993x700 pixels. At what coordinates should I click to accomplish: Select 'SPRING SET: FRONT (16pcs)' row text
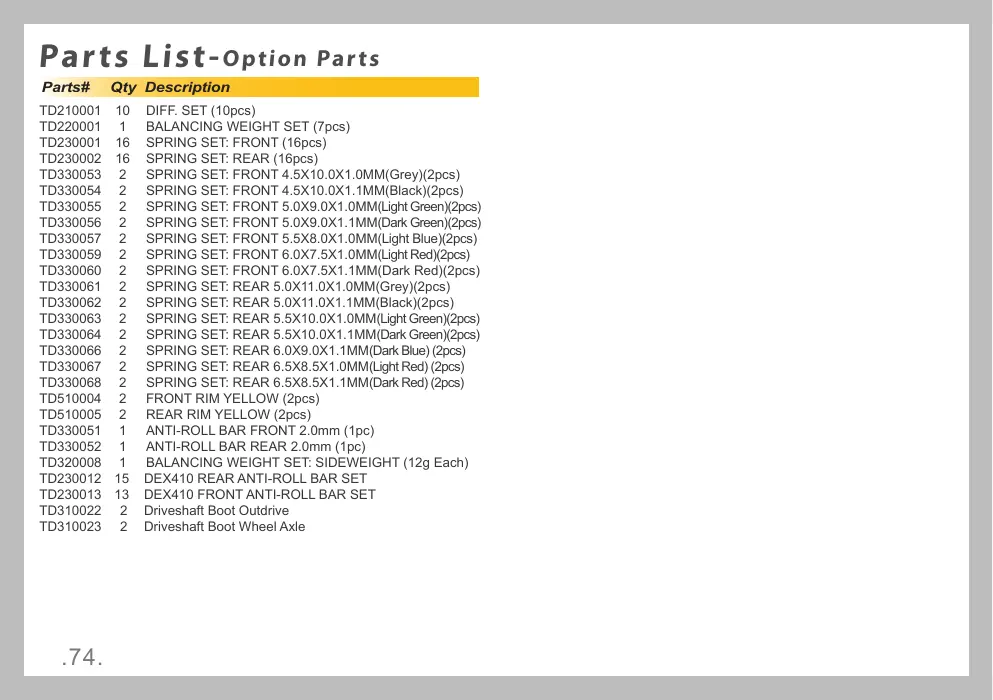click(236, 143)
